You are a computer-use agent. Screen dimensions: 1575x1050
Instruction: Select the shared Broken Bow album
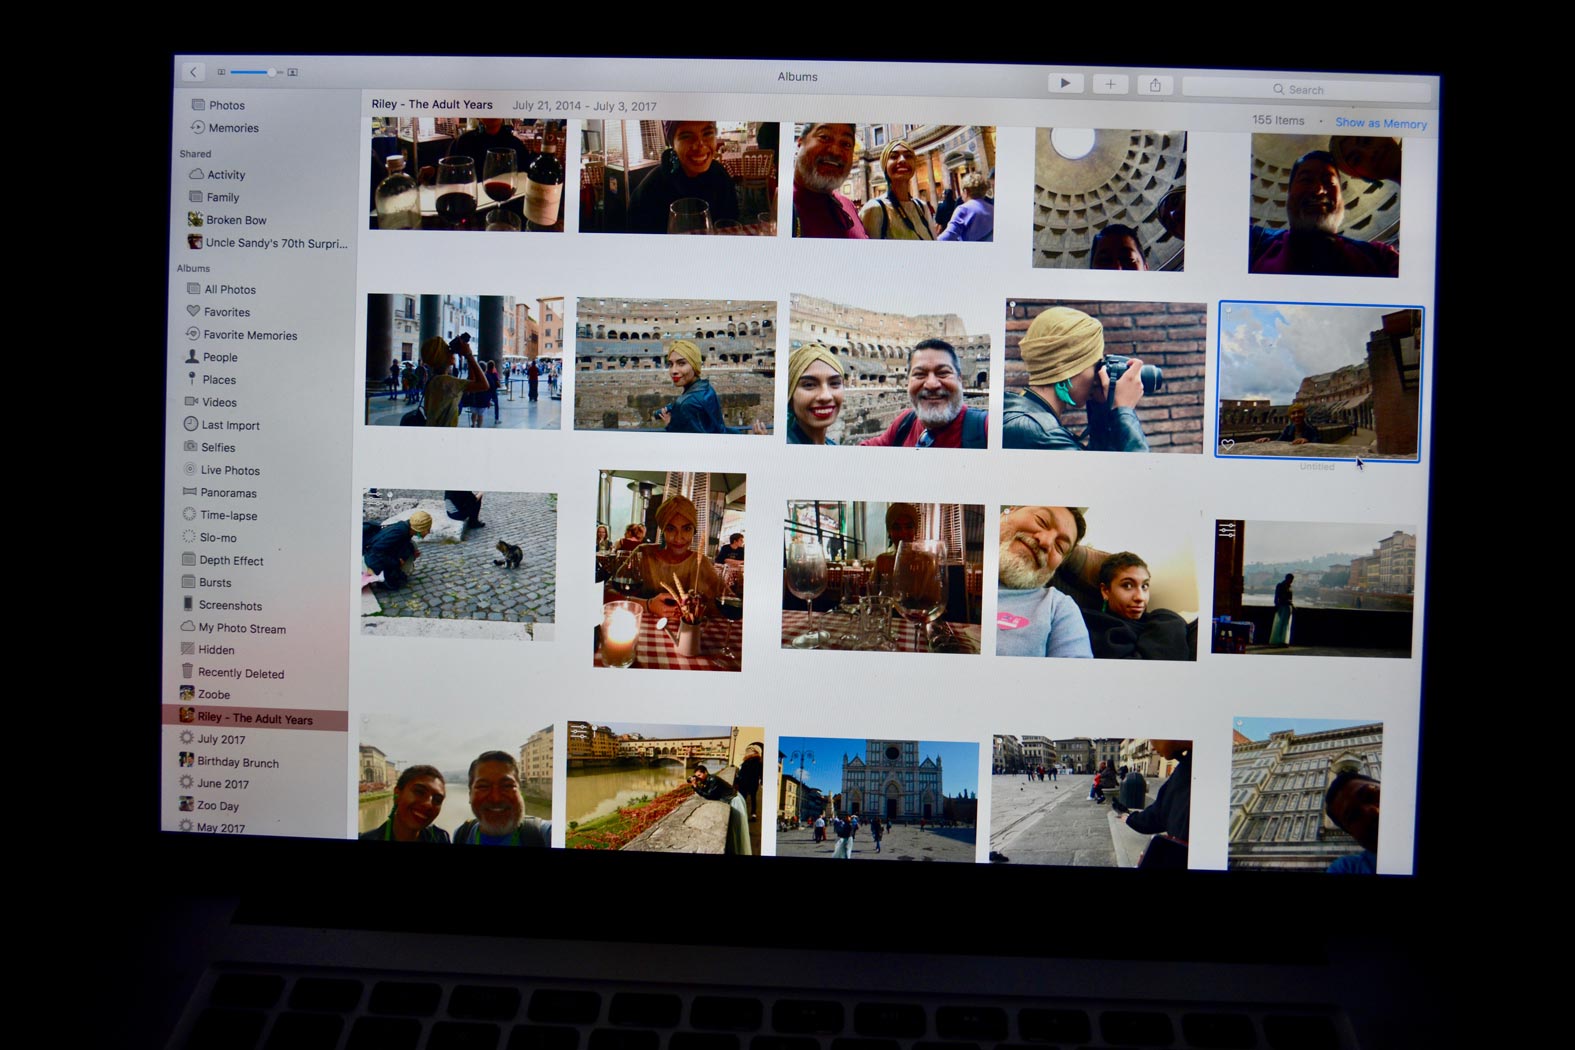tap(236, 220)
